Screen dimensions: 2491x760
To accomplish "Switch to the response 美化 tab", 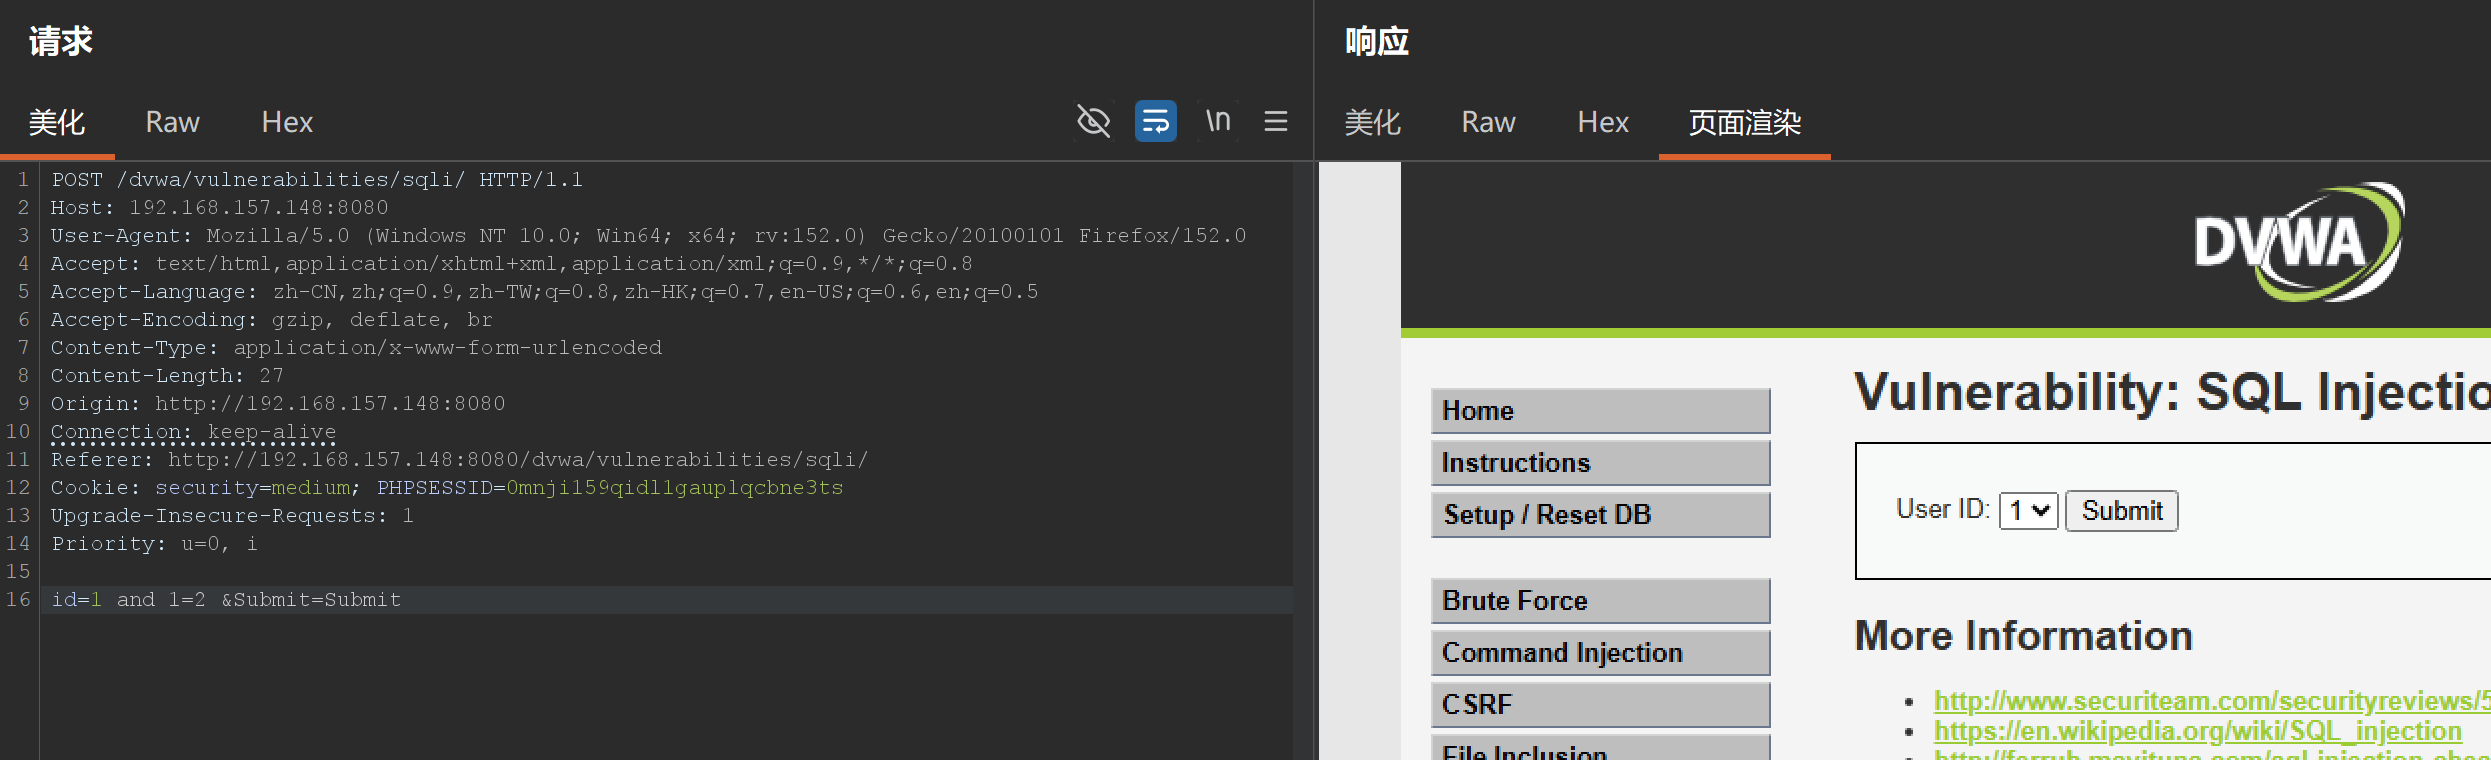I will [1372, 122].
